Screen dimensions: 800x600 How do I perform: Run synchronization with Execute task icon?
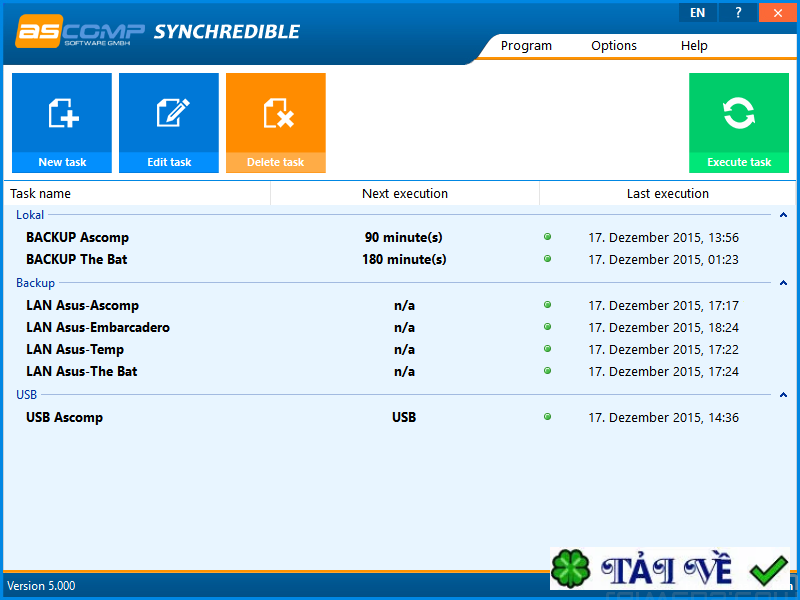[x=739, y=120]
